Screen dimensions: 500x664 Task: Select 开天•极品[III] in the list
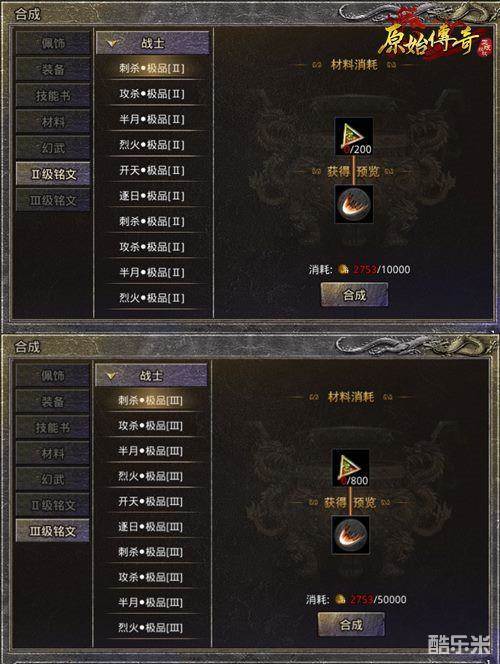click(x=151, y=501)
